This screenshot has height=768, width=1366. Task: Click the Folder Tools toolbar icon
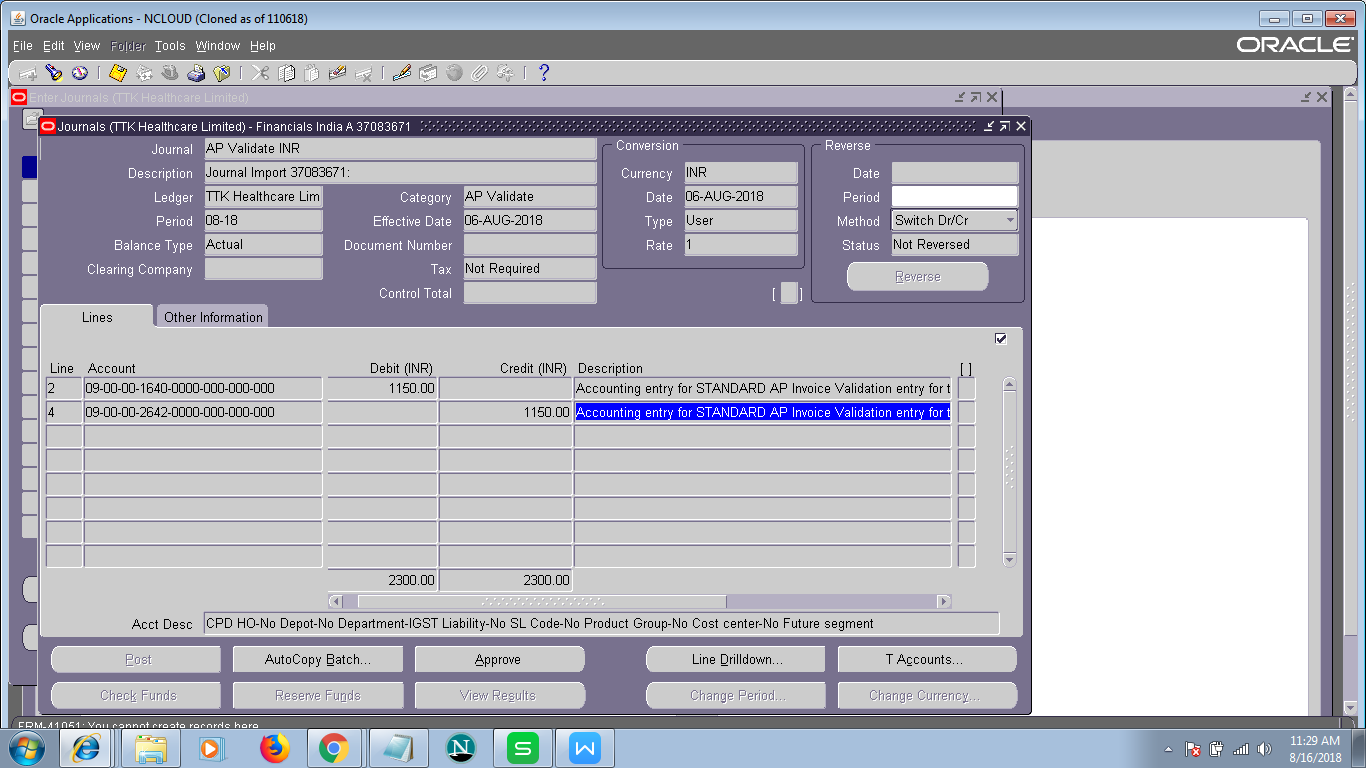pyautogui.click(x=506, y=73)
